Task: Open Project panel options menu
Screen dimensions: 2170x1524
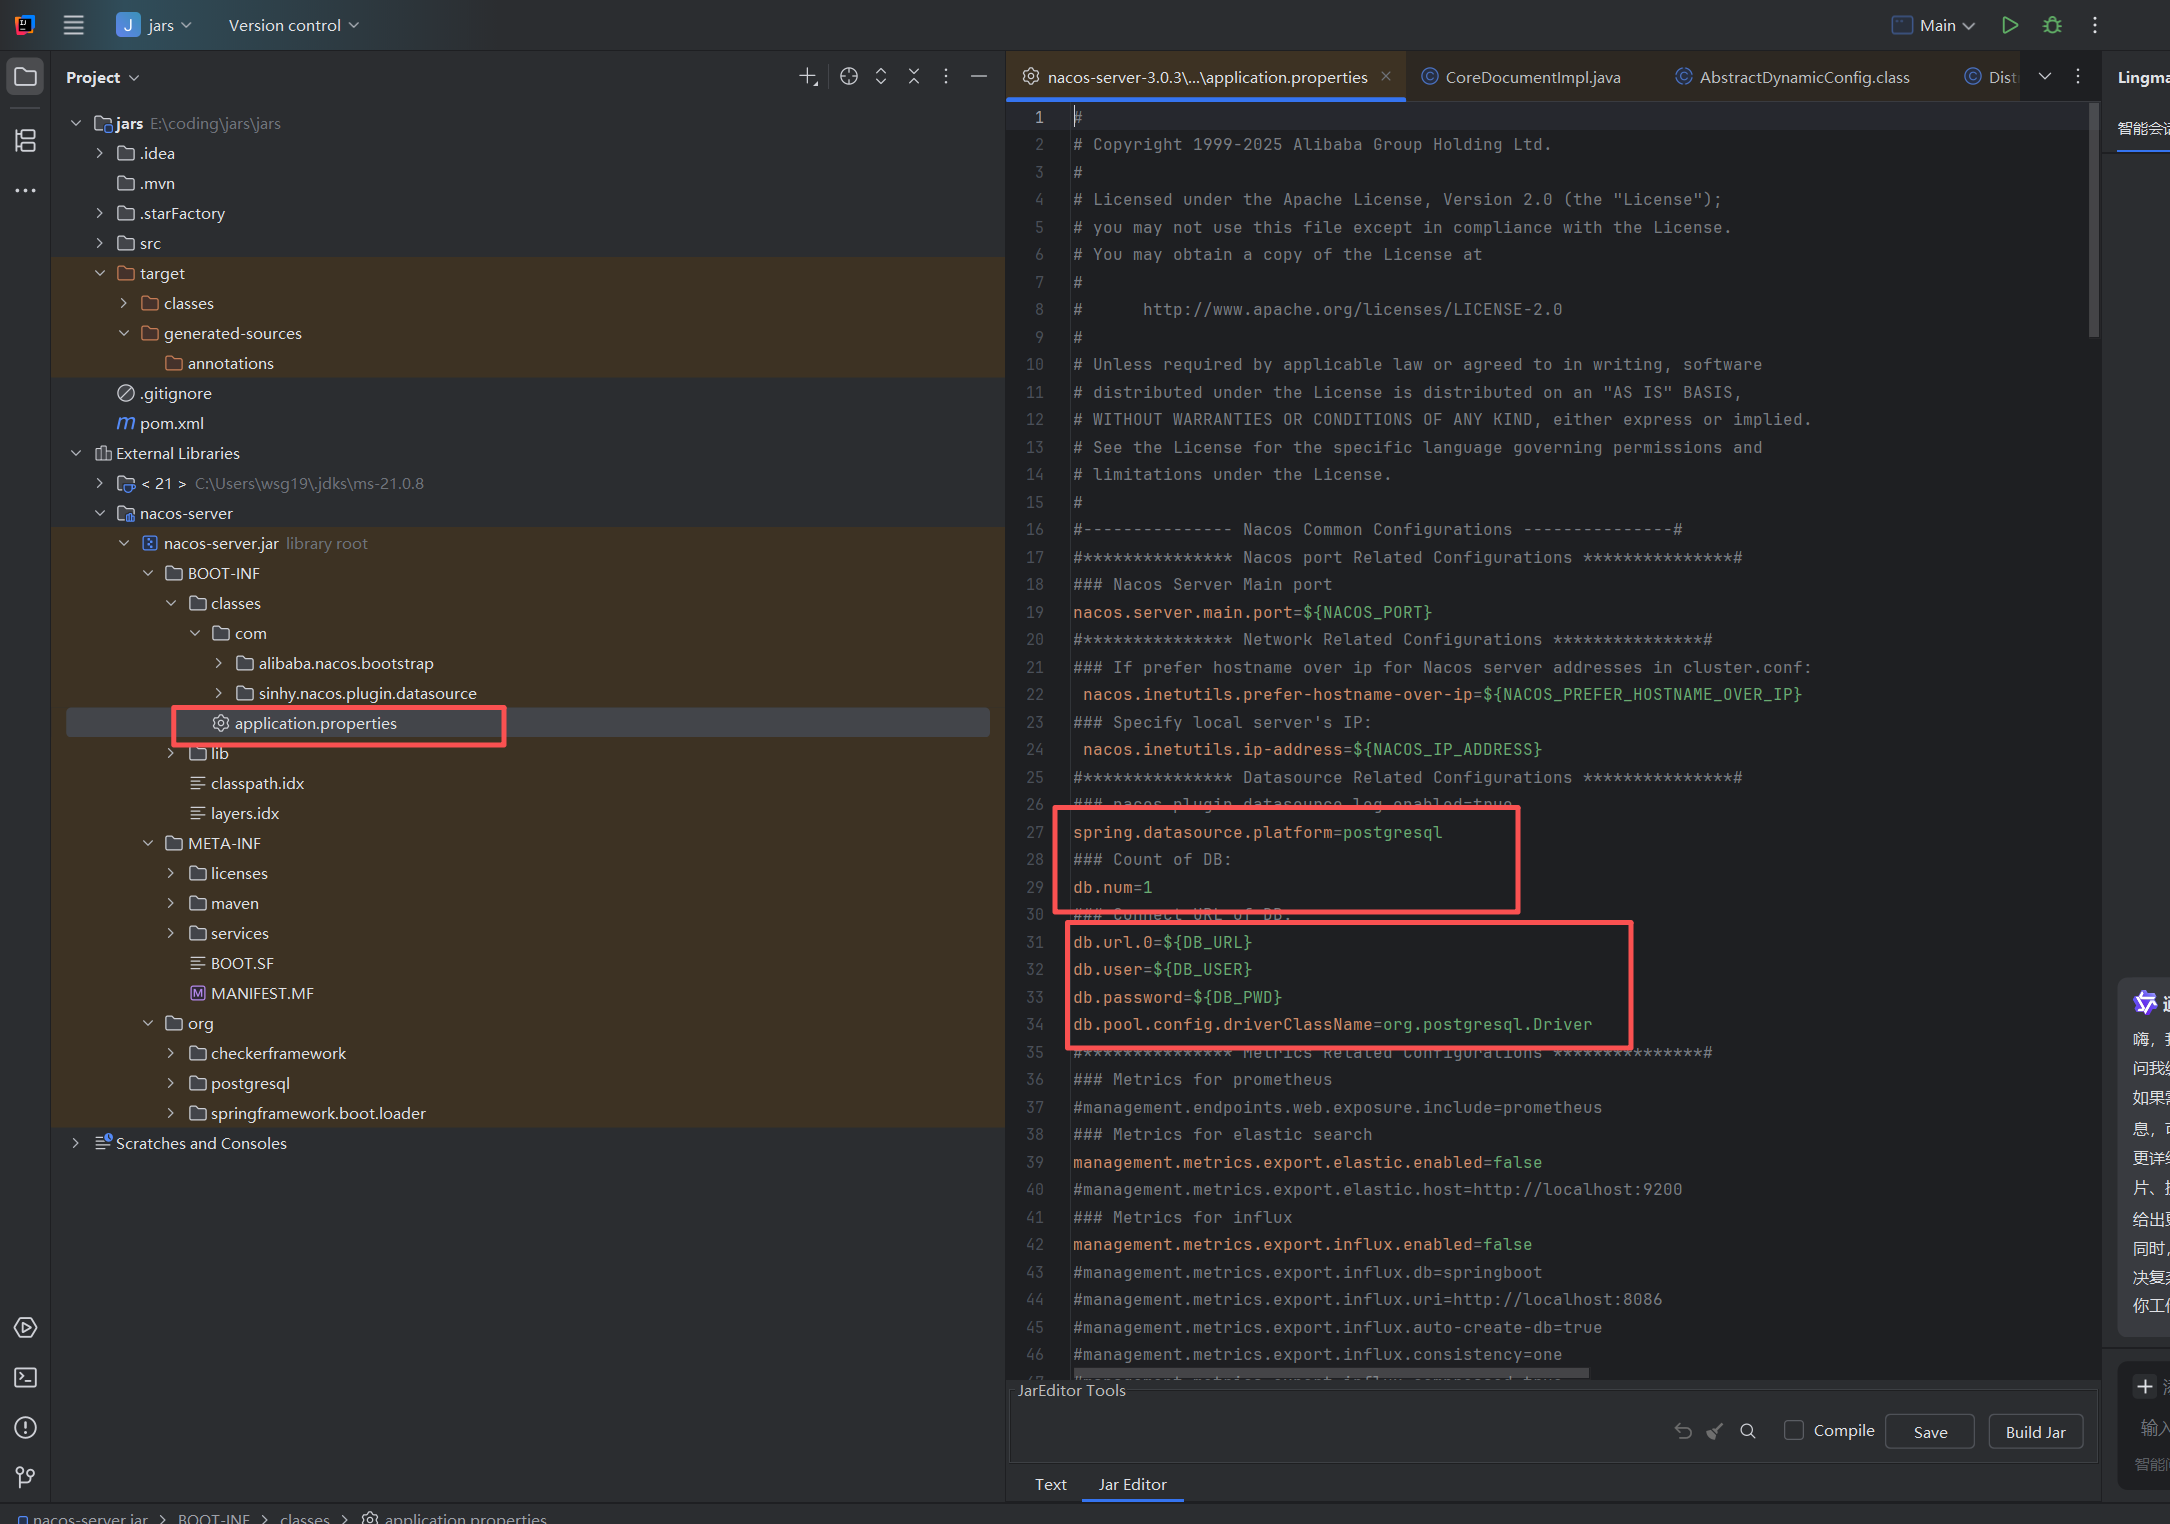Action: pos(946,77)
